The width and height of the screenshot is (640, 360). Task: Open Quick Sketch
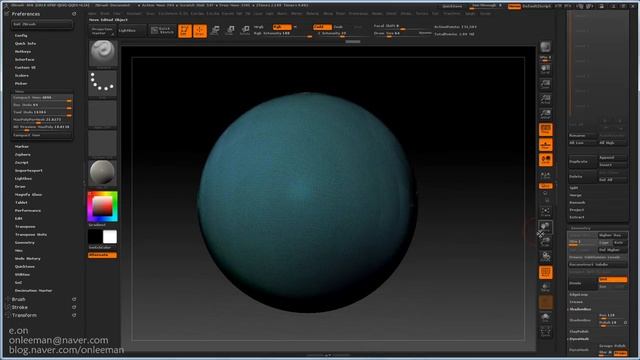[x=162, y=30]
